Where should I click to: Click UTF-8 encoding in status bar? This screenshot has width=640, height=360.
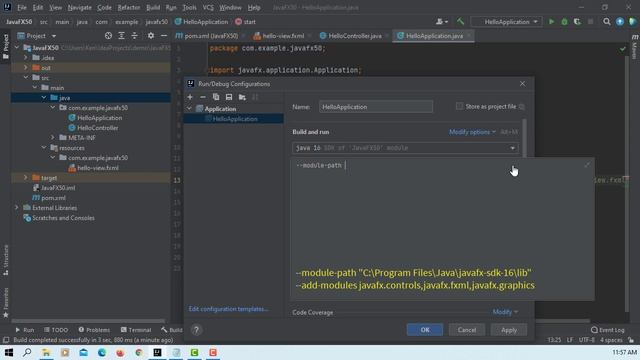point(587,340)
